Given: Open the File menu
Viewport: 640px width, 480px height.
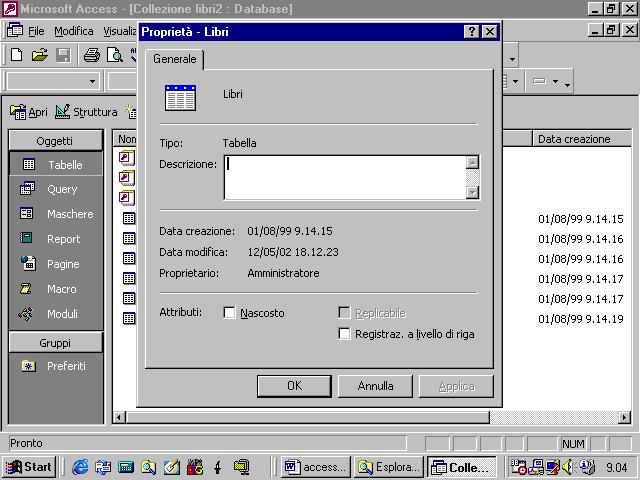Looking at the screenshot, I should click(x=36, y=31).
